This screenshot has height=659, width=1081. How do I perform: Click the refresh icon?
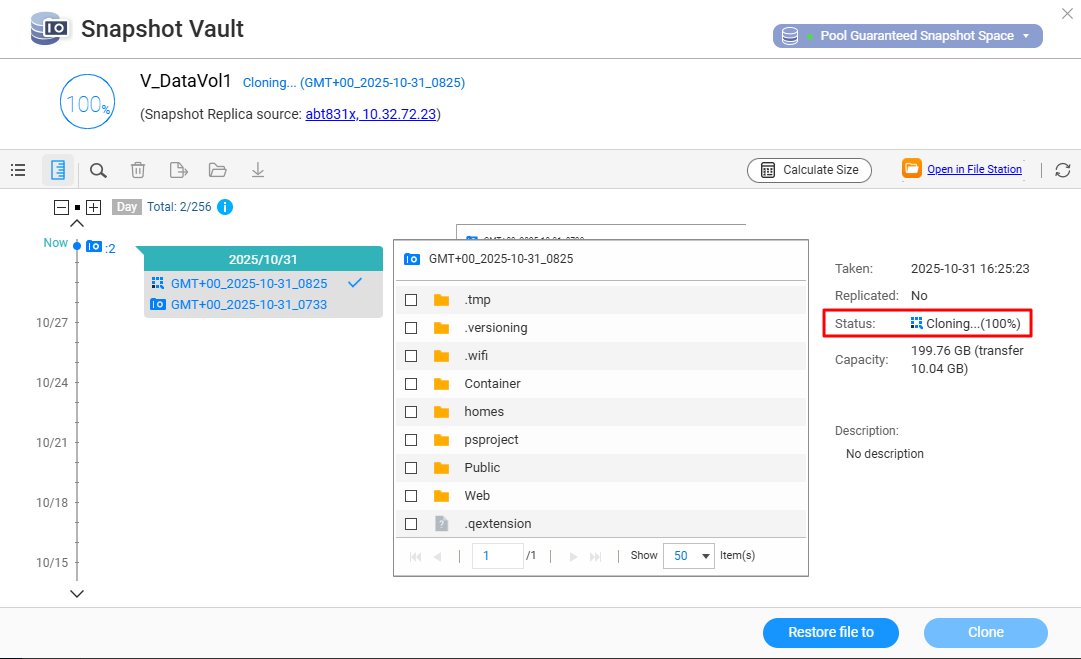(1063, 170)
